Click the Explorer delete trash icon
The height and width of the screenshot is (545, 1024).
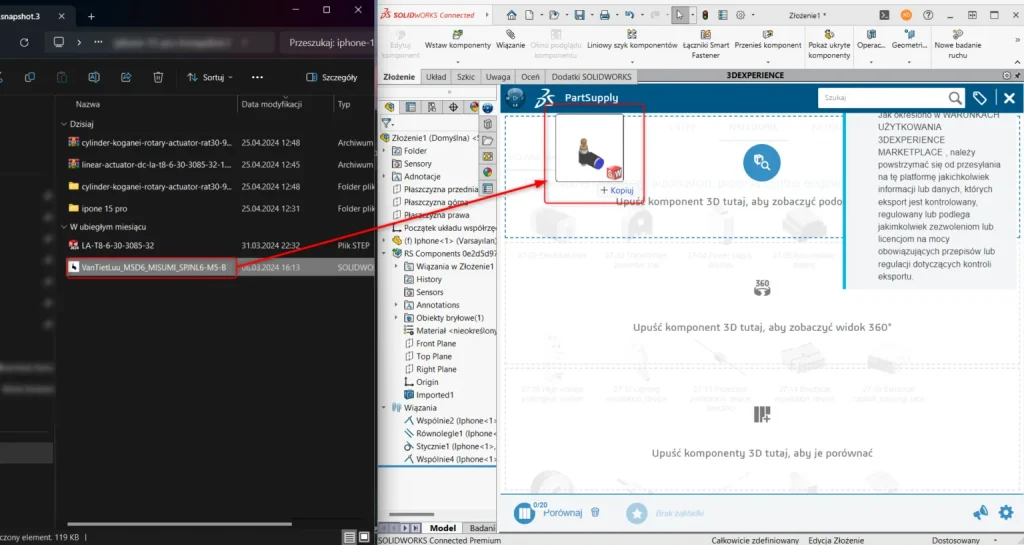(x=158, y=77)
